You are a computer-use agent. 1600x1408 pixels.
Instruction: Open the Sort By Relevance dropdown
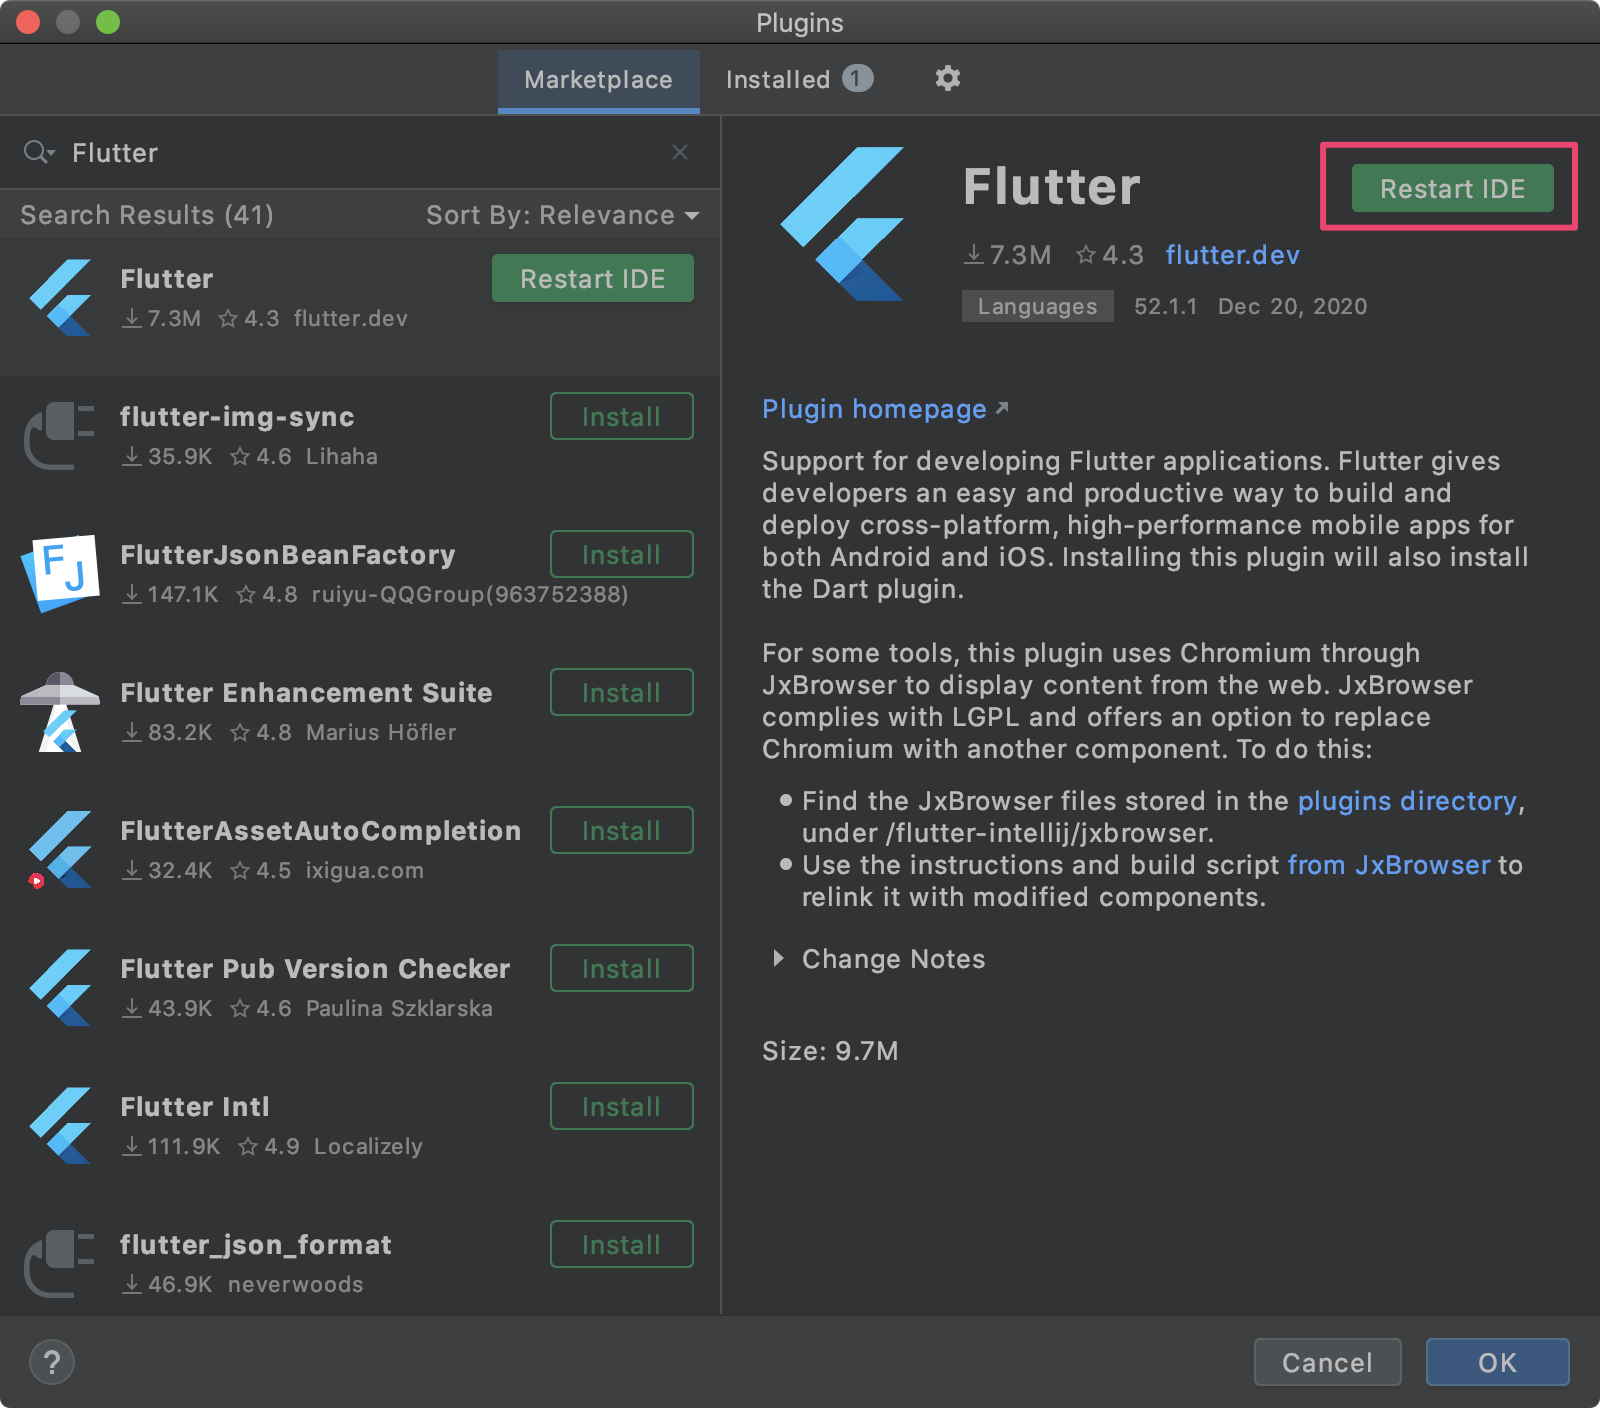pos(562,215)
